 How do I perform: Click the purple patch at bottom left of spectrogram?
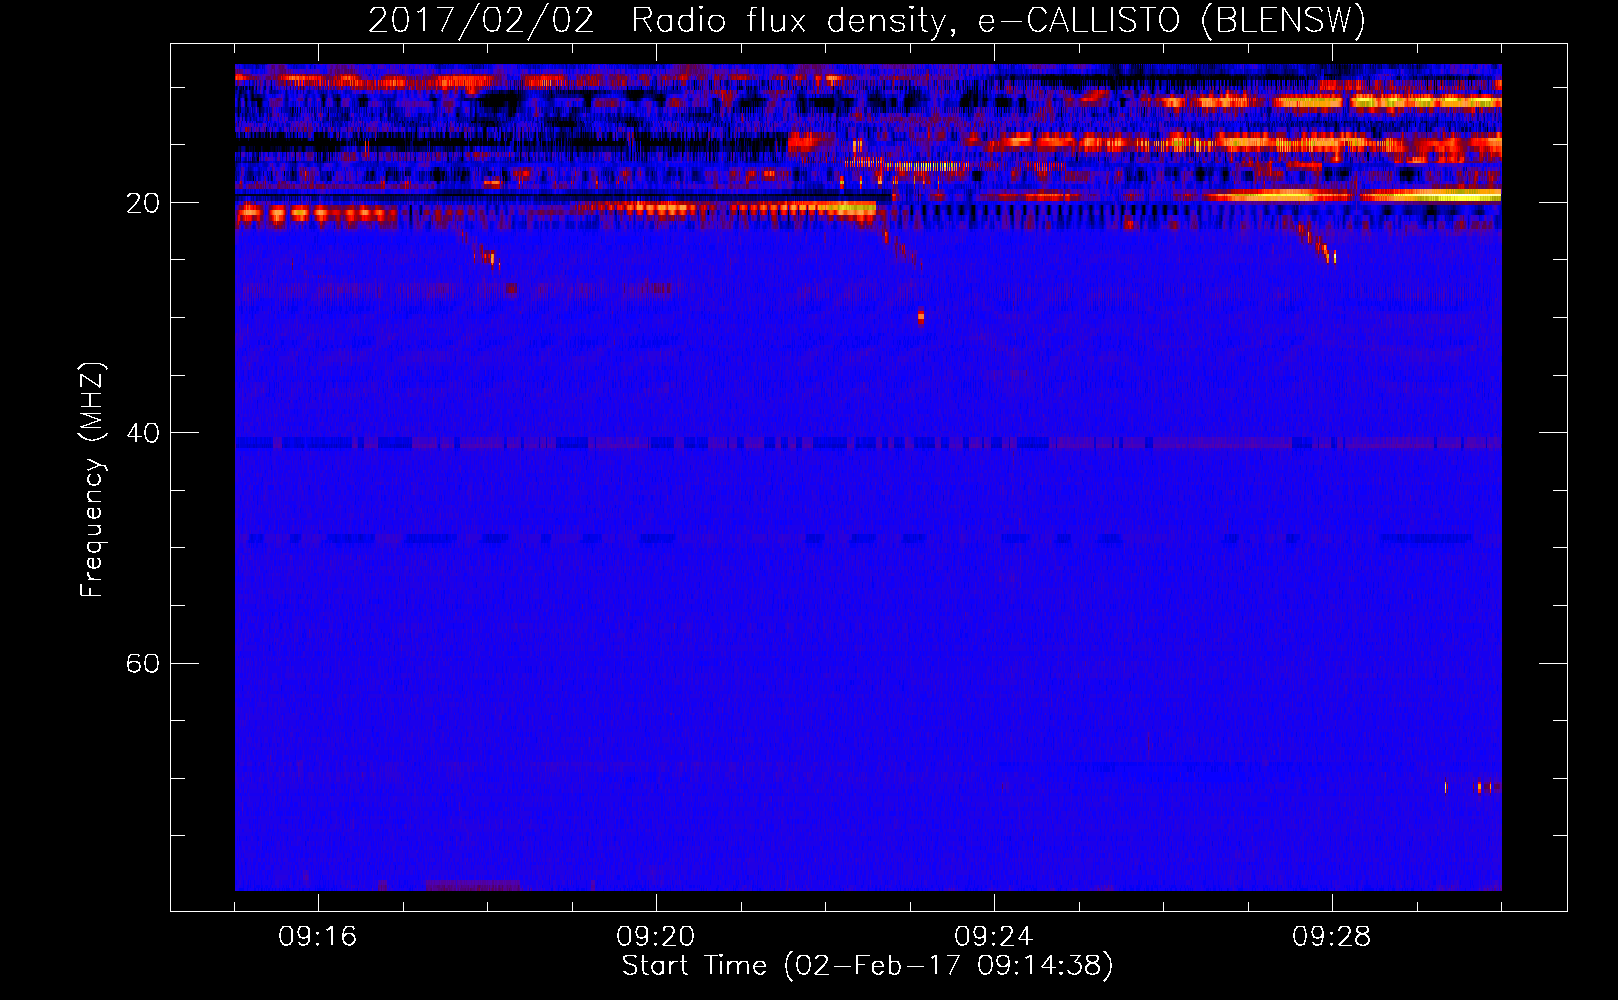click(472, 885)
